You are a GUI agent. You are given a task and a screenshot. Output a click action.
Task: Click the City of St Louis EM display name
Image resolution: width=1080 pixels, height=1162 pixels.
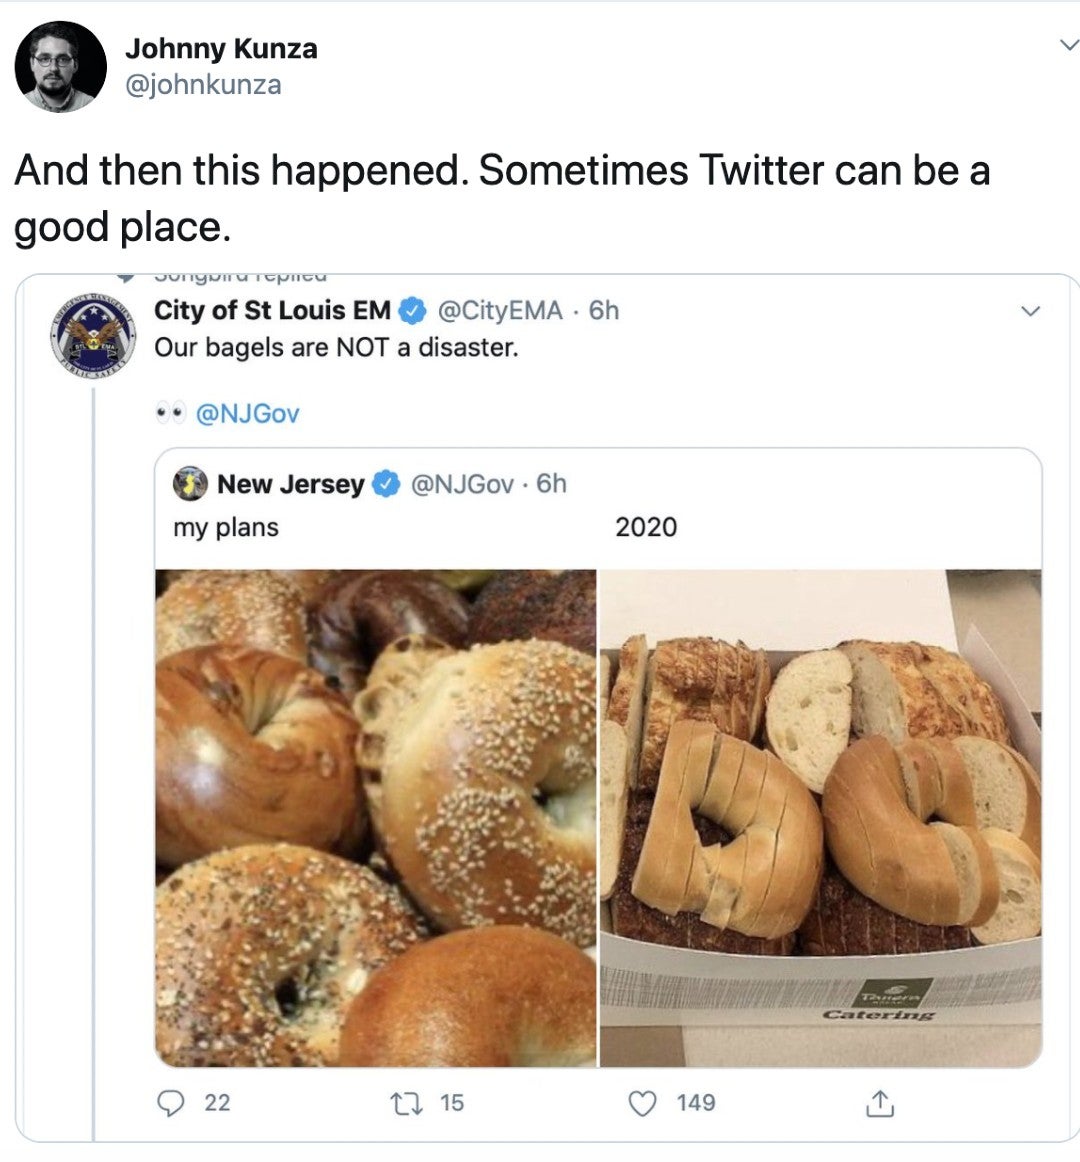(272, 311)
